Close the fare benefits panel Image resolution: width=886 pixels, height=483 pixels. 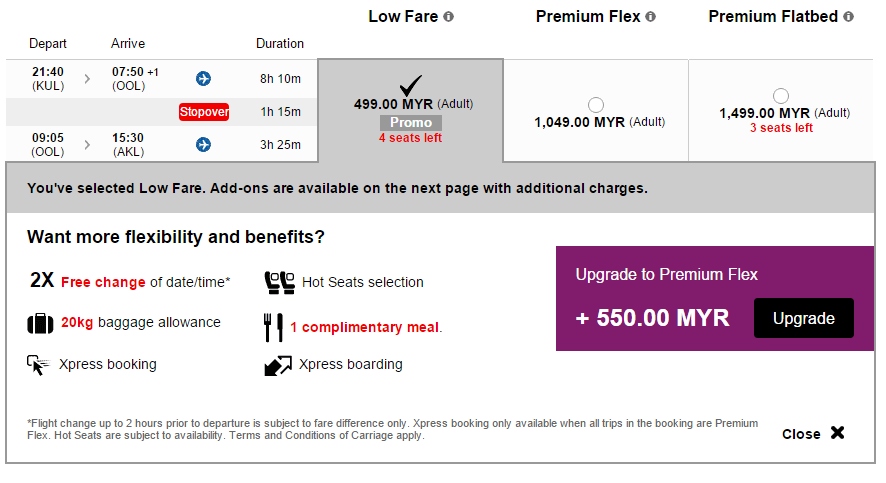pyautogui.click(x=813, y=433)
